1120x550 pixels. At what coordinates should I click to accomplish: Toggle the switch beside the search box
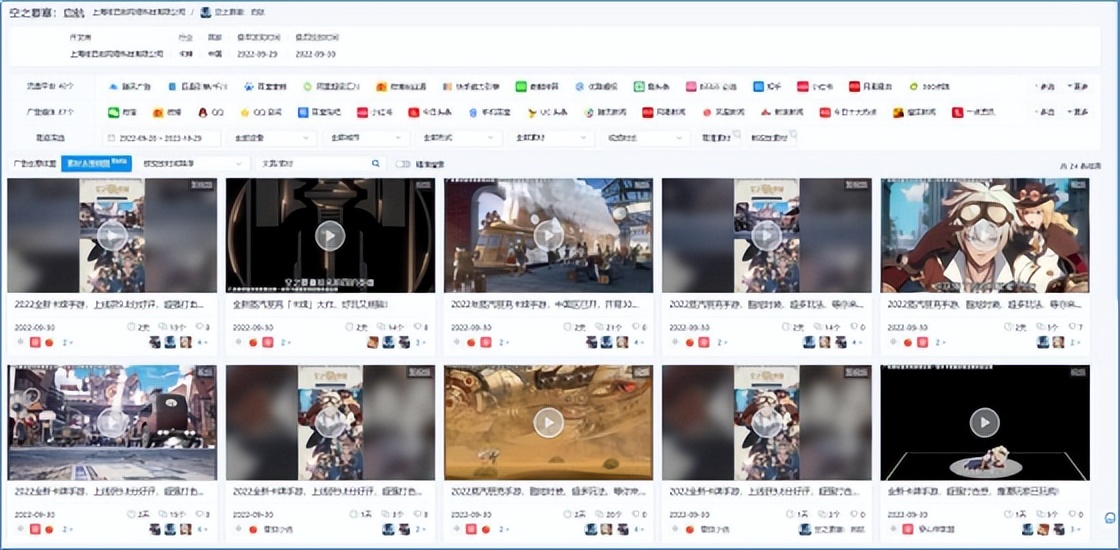click(403, 163)
